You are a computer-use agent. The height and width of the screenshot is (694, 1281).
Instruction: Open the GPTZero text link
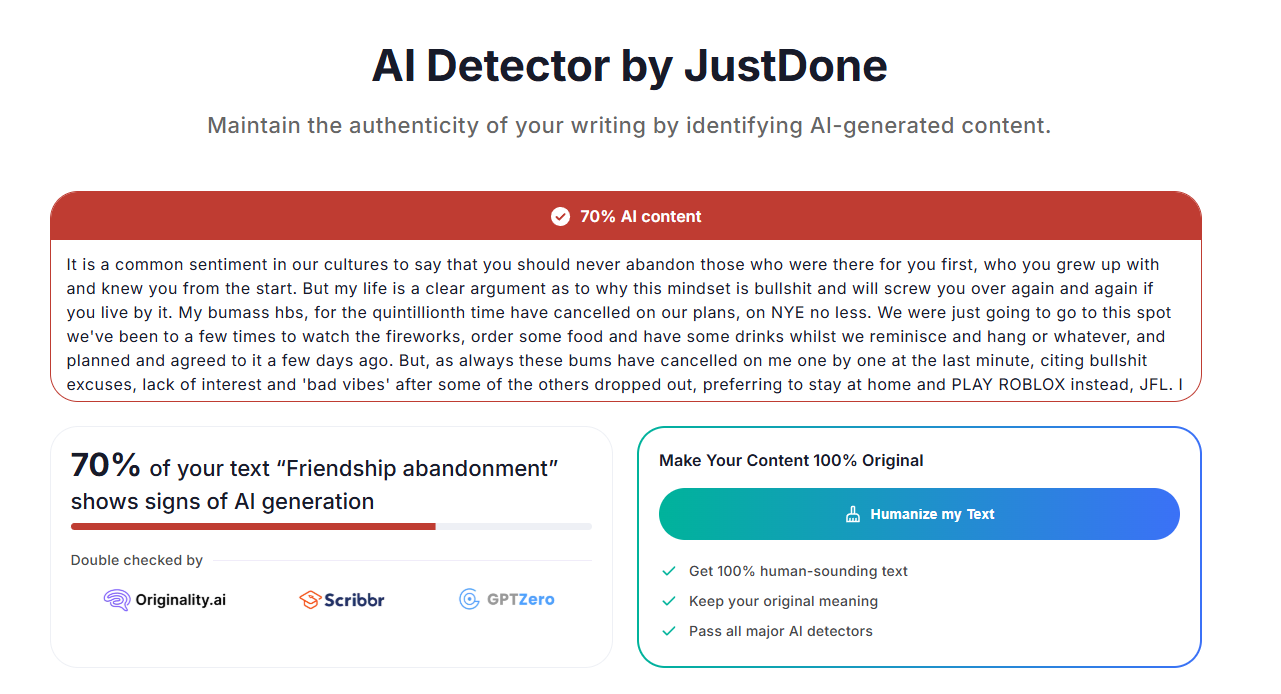[x=520, y=600]
